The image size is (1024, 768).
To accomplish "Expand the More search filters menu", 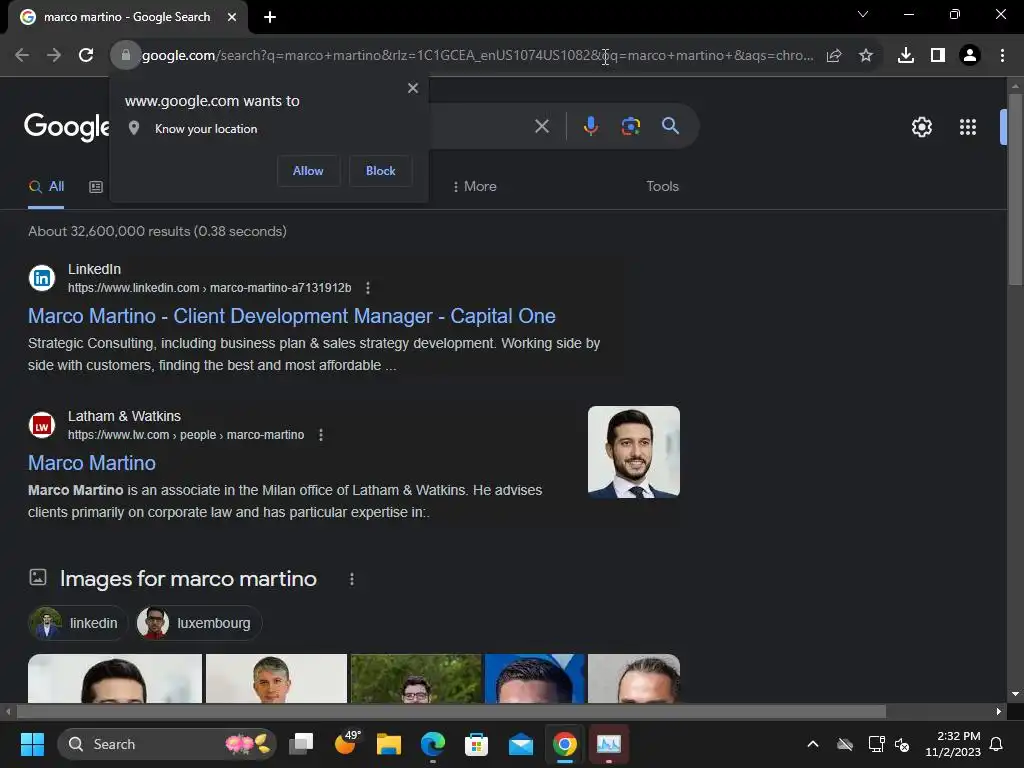I will click(475, 187).
